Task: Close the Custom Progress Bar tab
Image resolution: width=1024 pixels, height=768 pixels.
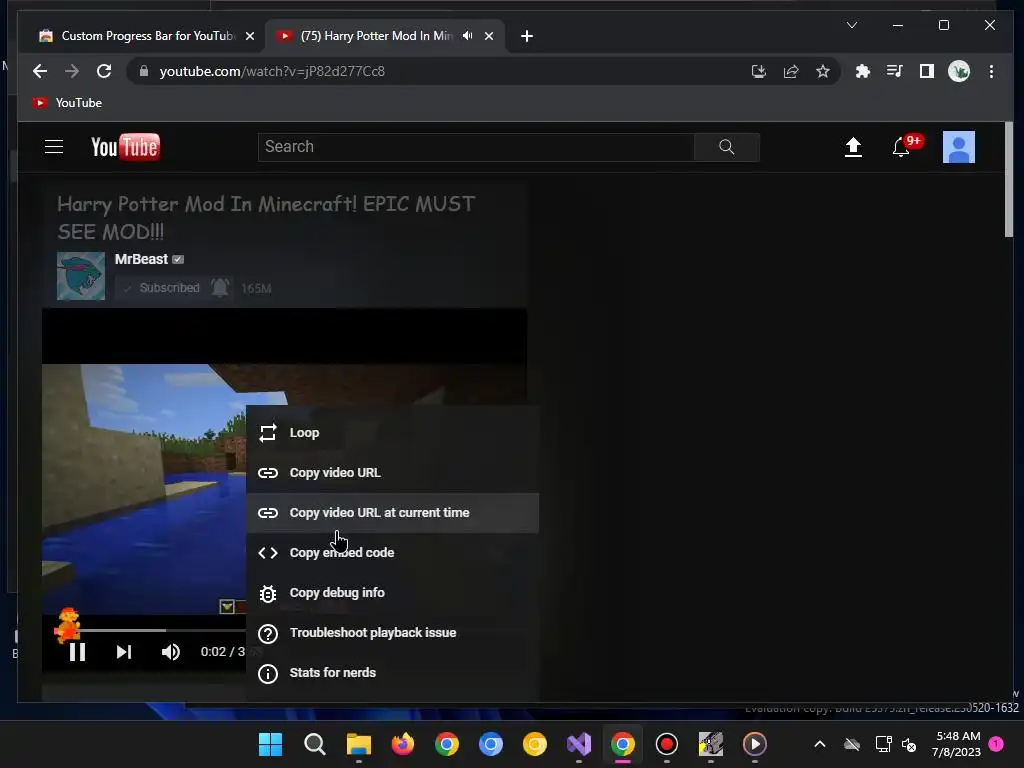Action: tap(249, 37)
